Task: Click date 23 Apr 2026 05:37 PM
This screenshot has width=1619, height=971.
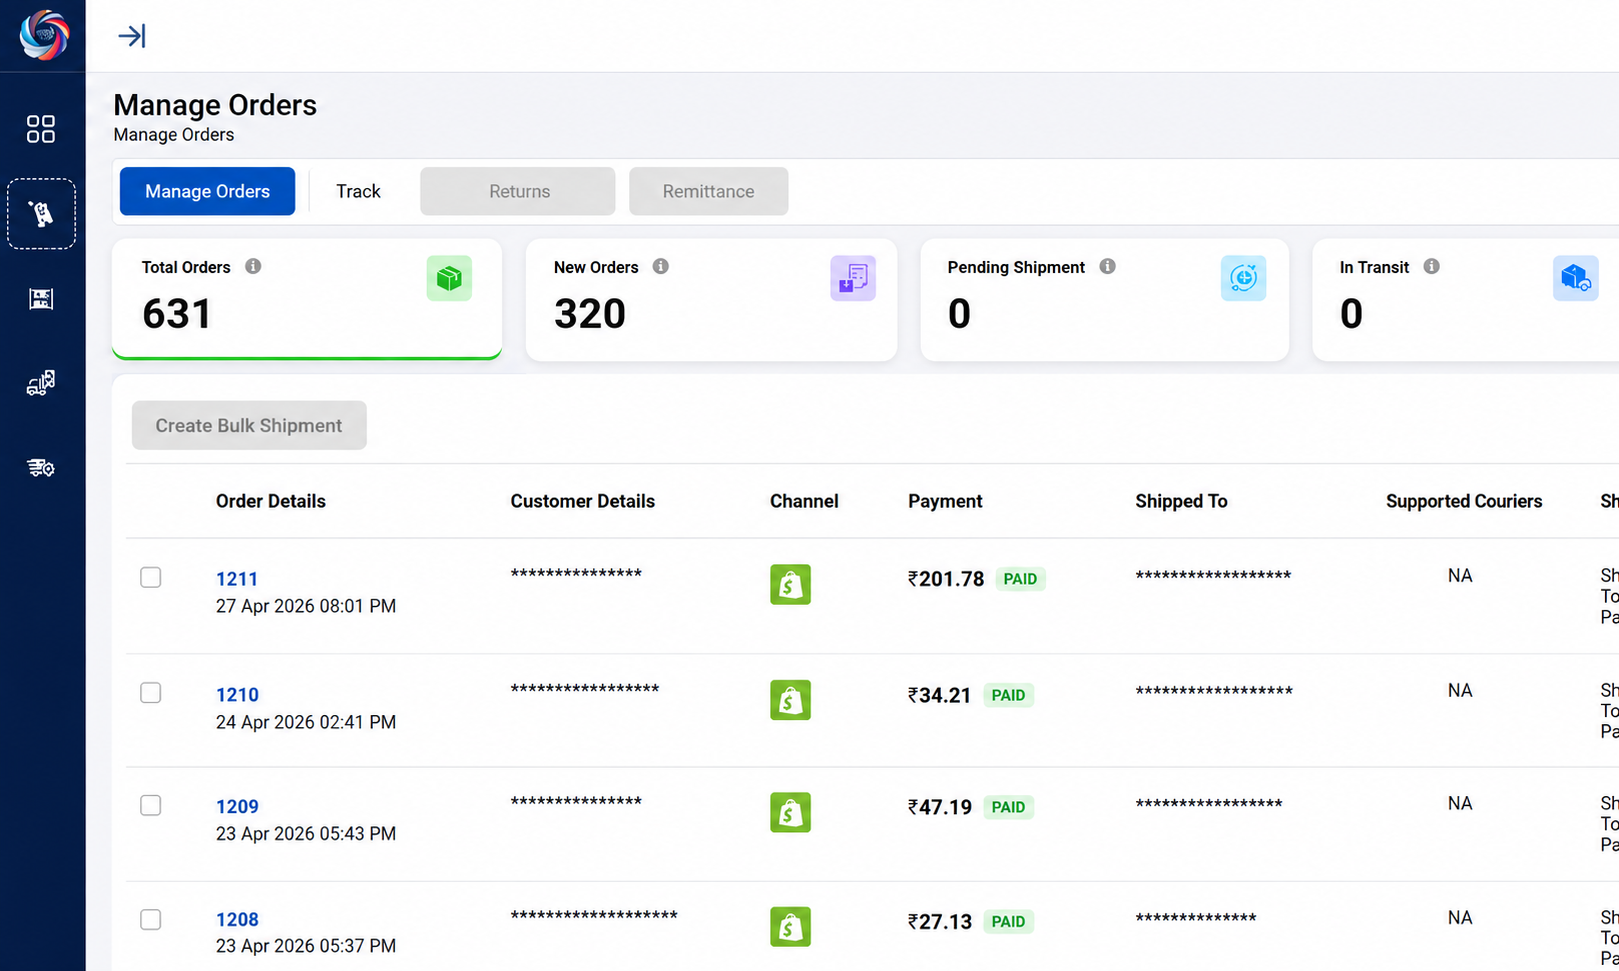Action: coord(306,946)
